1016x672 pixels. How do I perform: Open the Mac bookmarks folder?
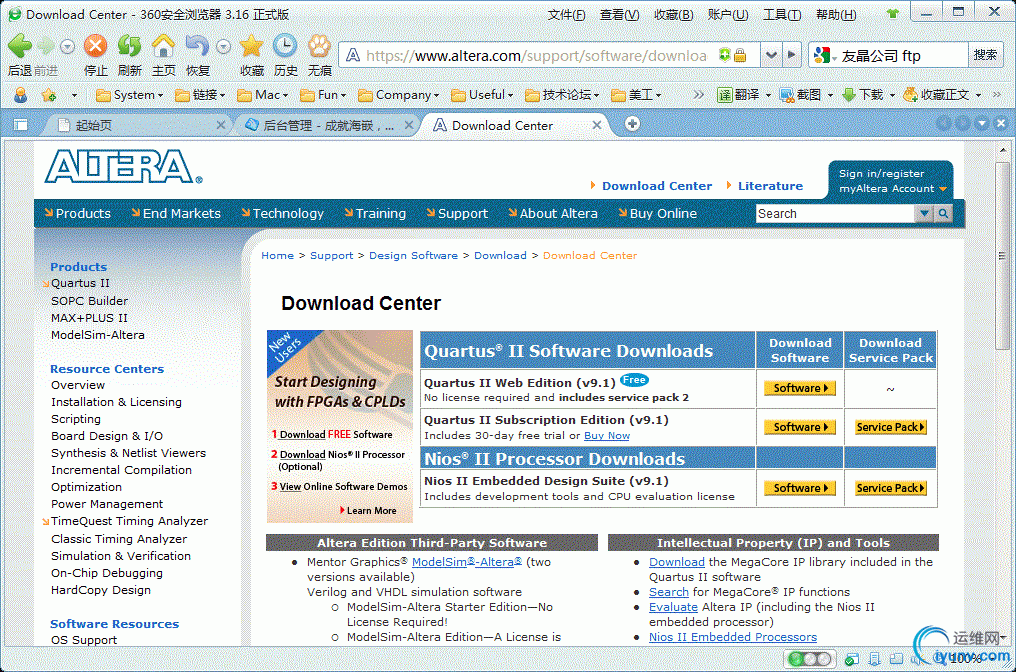(262, 95)
